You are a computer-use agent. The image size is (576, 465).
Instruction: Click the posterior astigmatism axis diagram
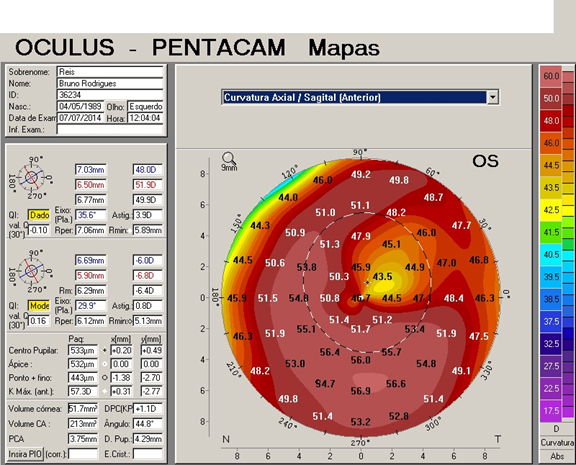click(x=32, y=271)
